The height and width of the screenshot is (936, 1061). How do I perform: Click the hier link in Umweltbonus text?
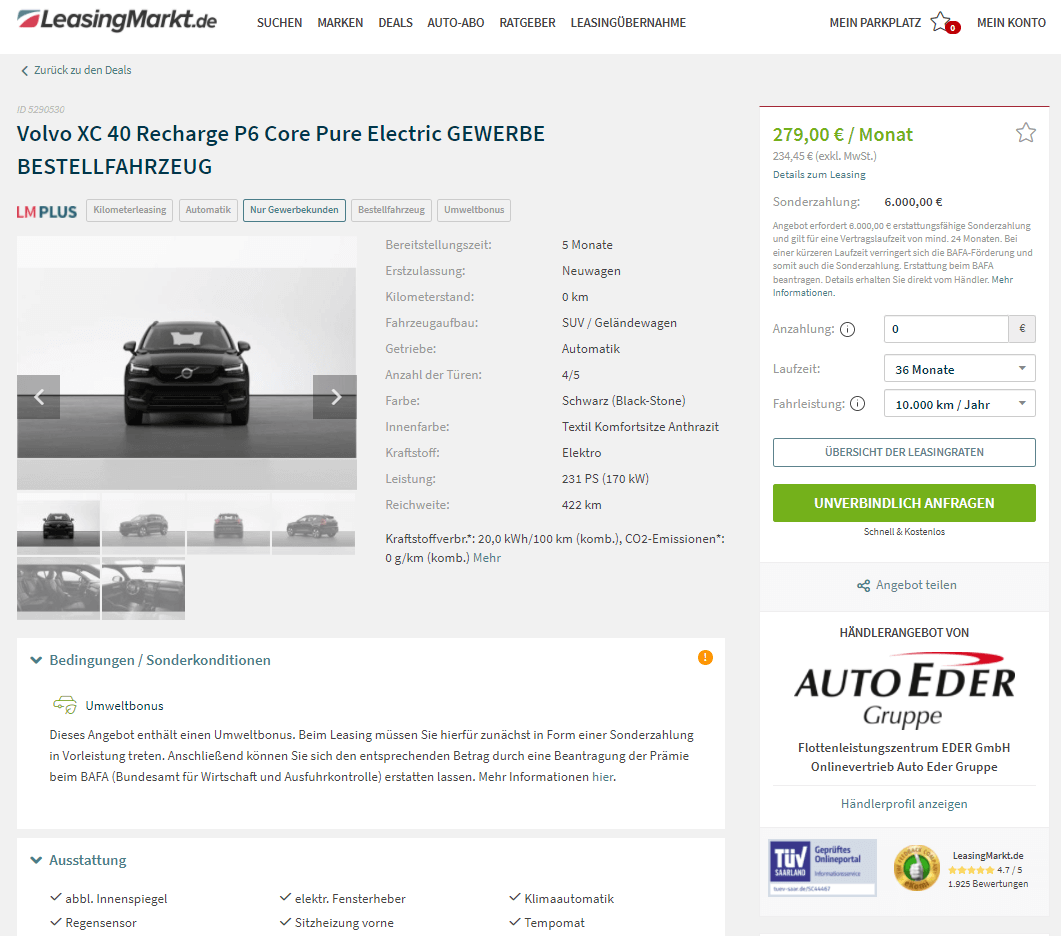point(602,777)
